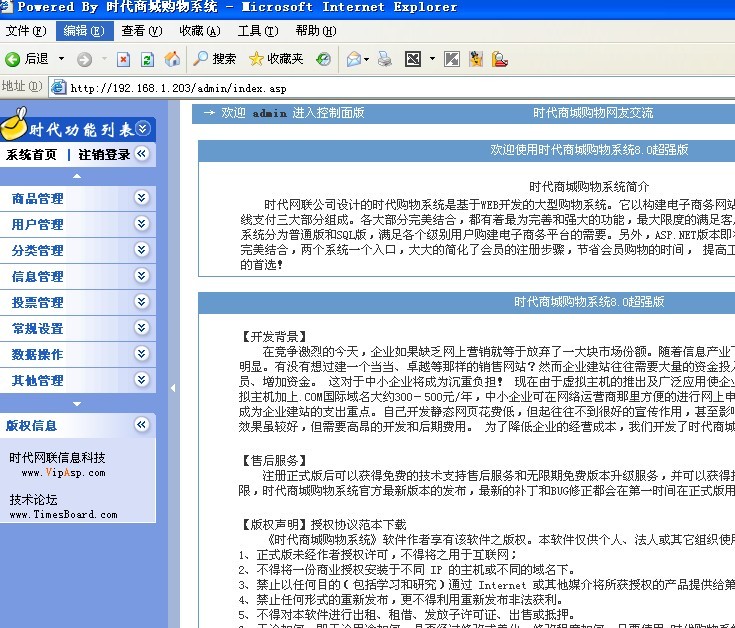Expand the 常规设置 chevron
This screenshot has height=628, width=735.
coord(142,327)
